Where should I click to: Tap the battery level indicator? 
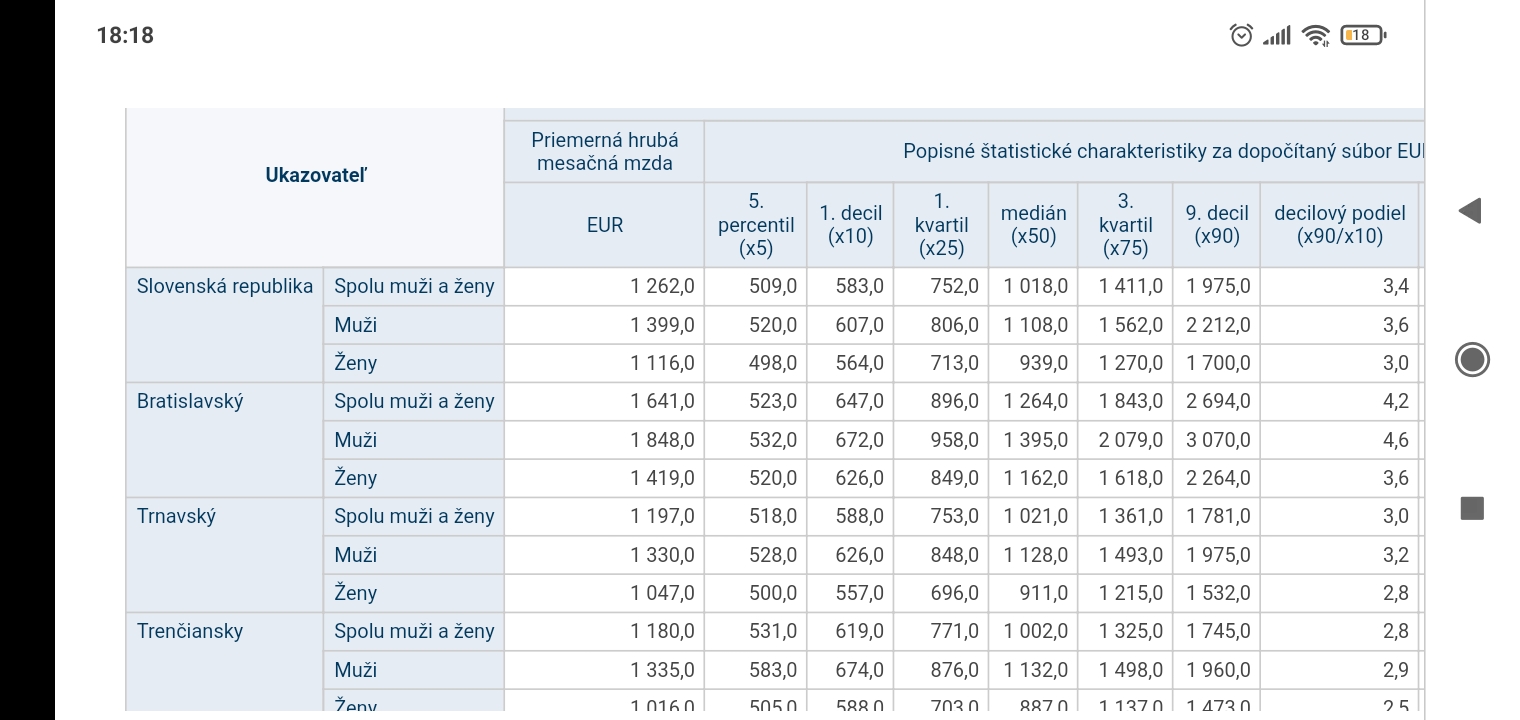[1362, 36]
